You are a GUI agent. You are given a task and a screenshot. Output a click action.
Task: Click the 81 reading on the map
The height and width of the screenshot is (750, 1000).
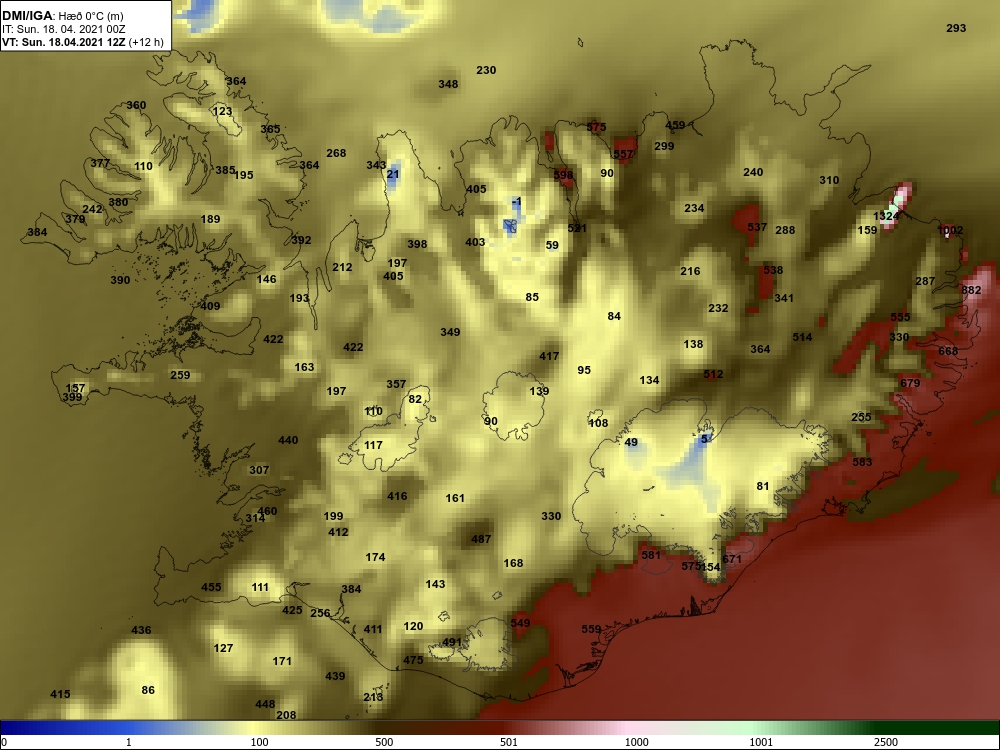click(763, 487)
